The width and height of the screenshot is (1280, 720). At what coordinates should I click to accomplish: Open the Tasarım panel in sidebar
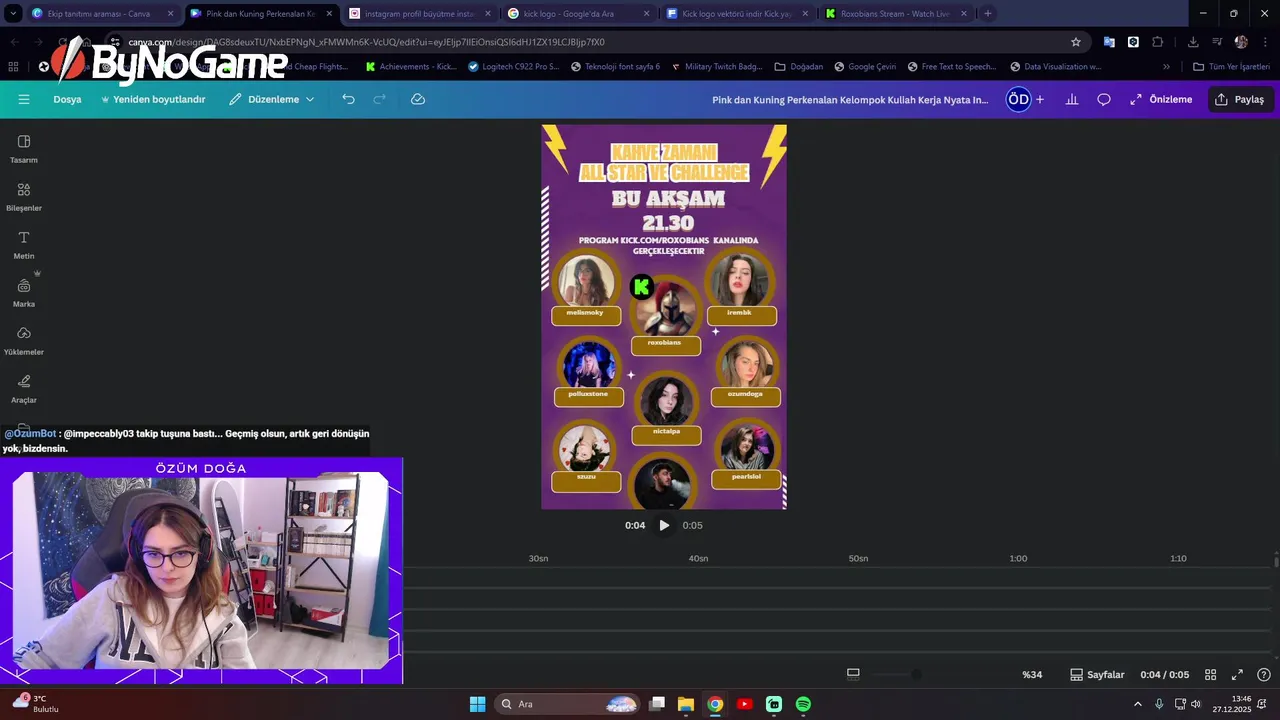pyautogui.click(x=24, y=148)
